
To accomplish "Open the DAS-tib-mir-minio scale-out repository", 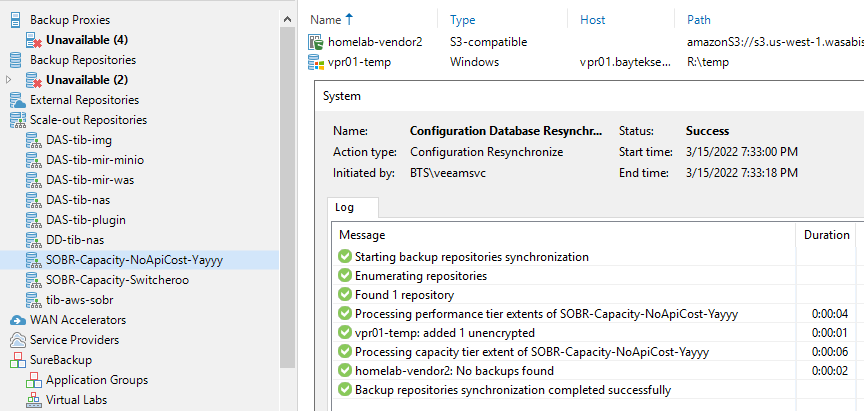I will tap(95, 160).
